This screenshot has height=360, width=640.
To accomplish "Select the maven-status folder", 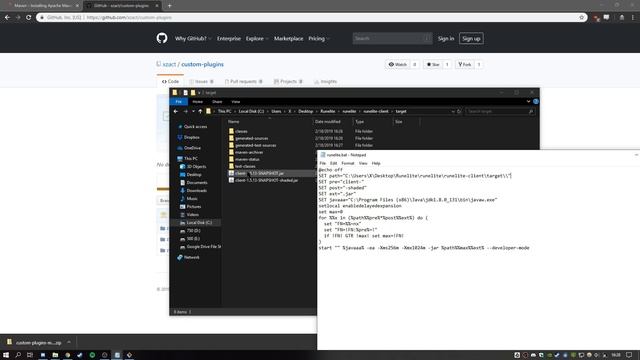I will coord(247,159).
